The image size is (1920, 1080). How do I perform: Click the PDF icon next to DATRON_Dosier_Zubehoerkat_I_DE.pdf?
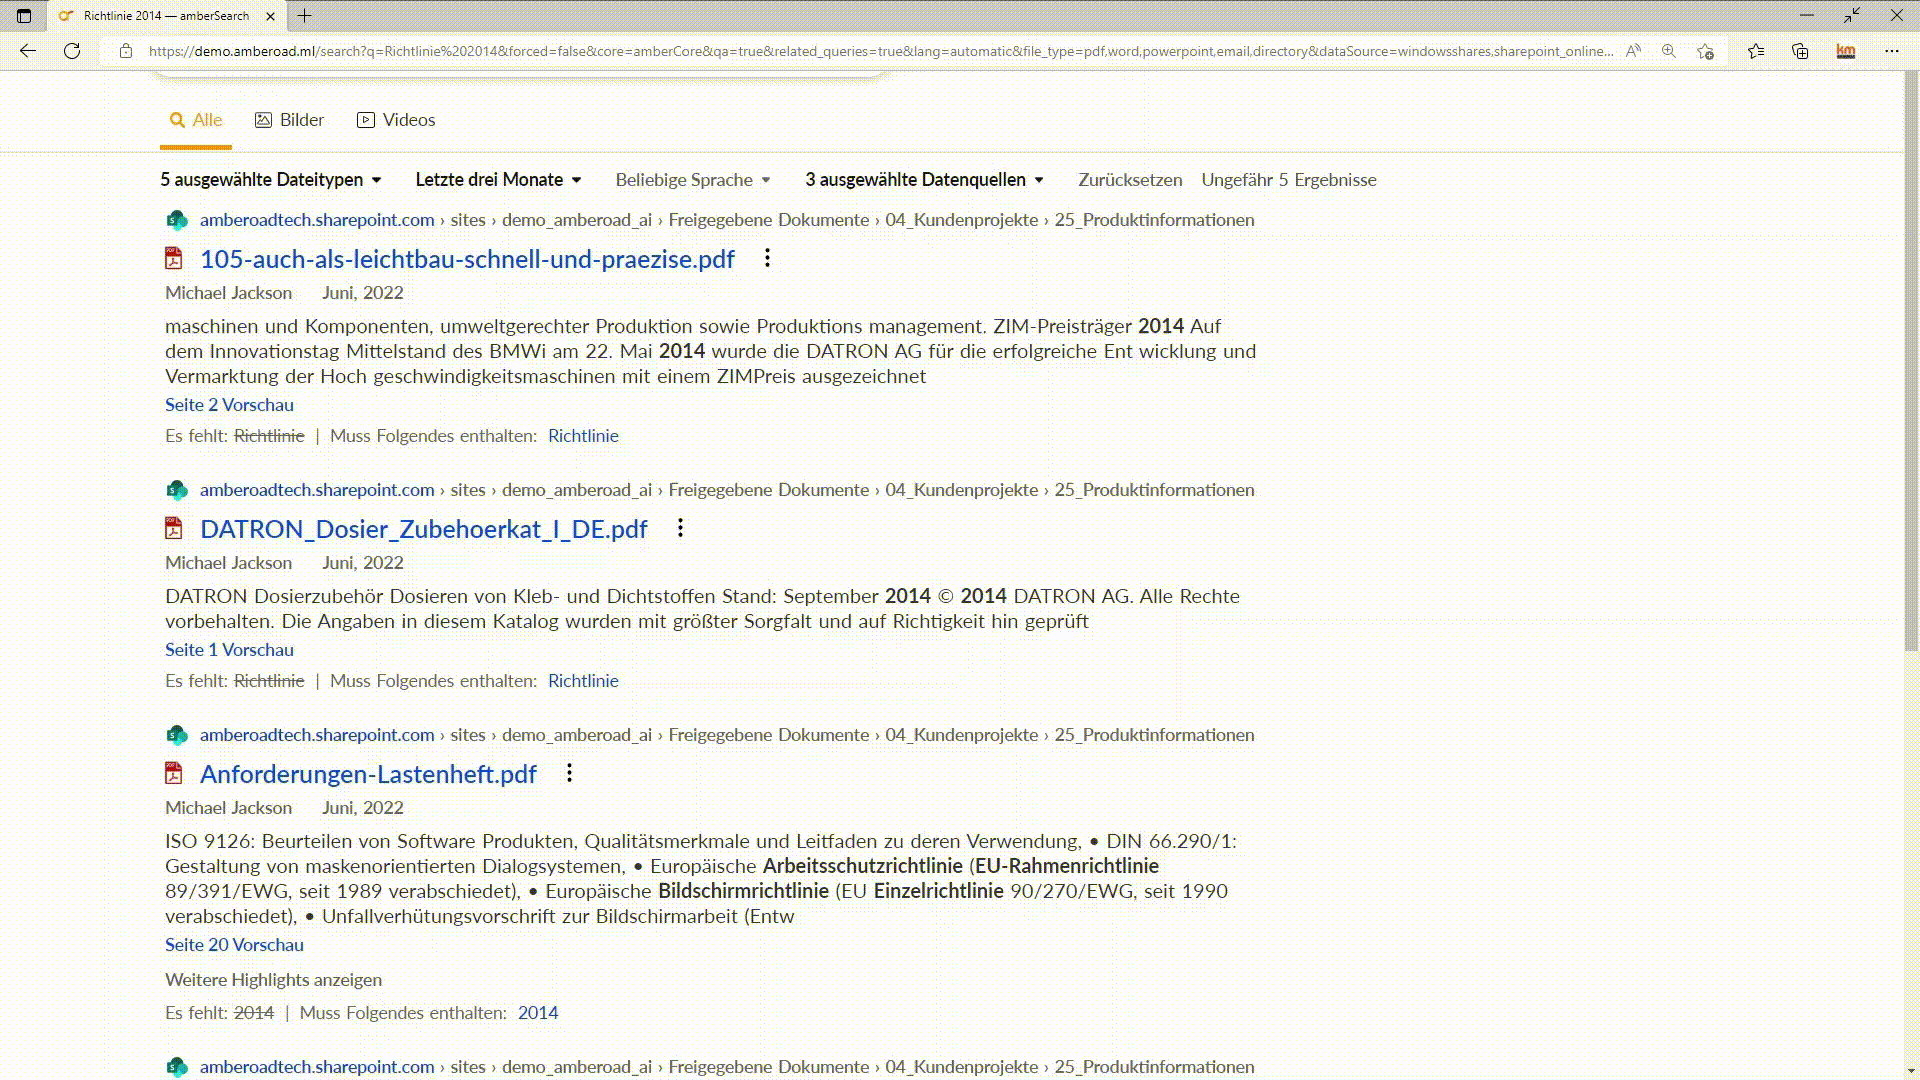(173, 527)
